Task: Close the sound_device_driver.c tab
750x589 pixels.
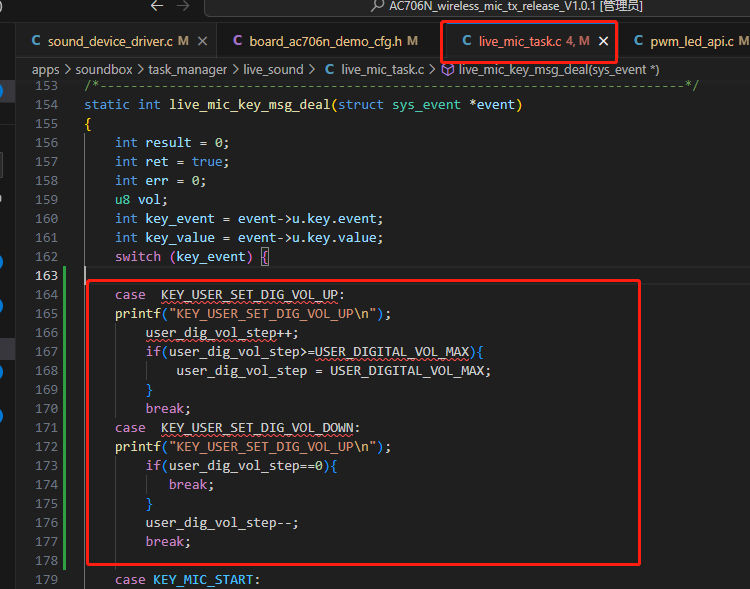Action: pyautogui.click(x=202, y=41)
